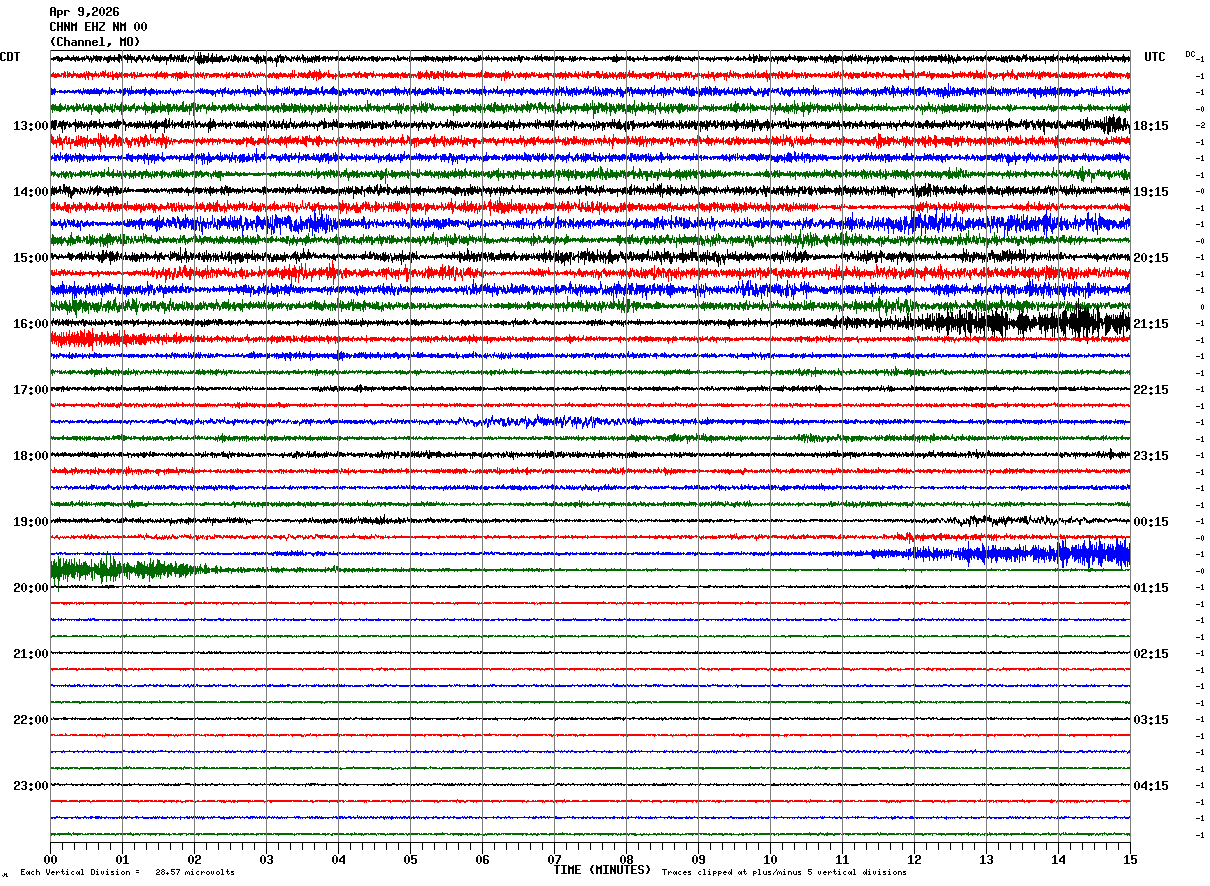Click minute tick label 03 on time axis
Image resolution: width=1210 pixels, height=886 pixels.
(266, 859)
